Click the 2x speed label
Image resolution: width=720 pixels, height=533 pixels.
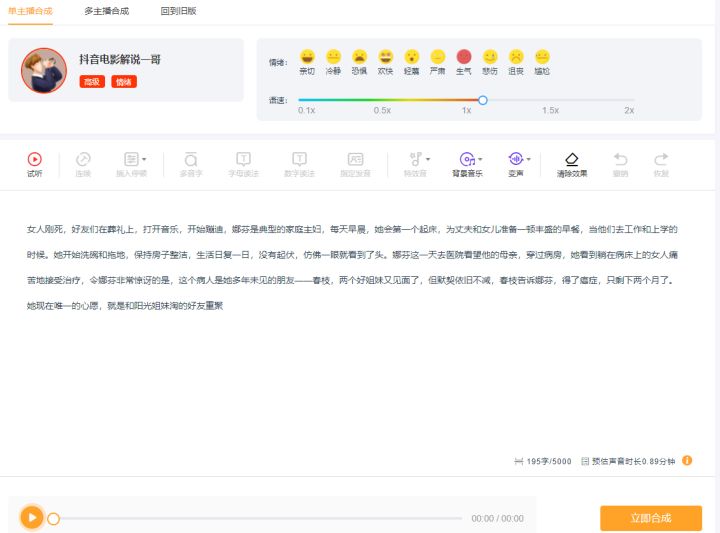[629, 111]
